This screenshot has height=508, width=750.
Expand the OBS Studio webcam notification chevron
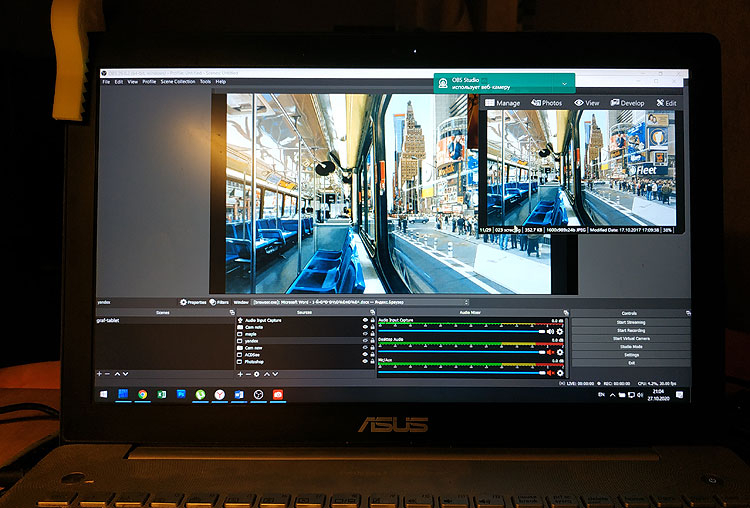565,83
